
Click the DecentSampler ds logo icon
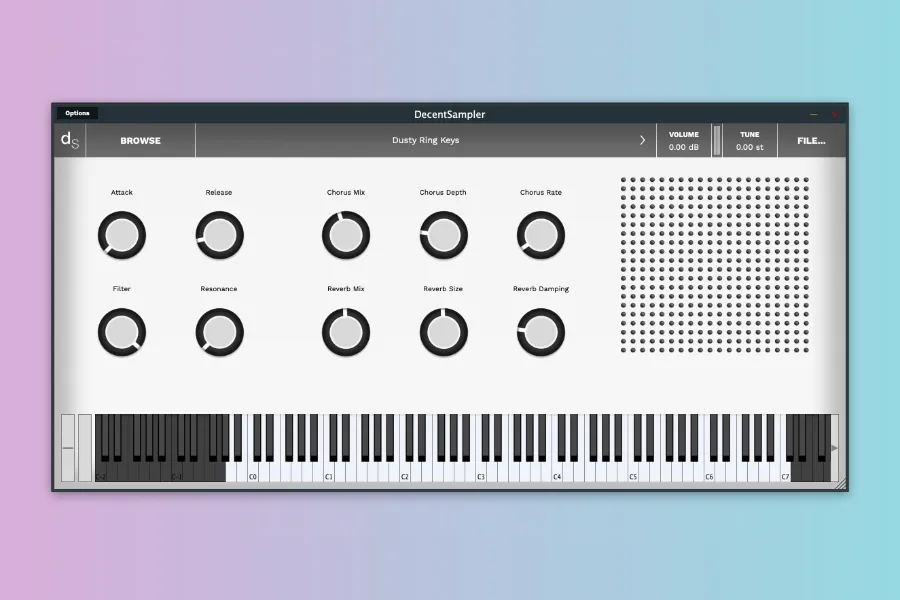pos(69,140)
